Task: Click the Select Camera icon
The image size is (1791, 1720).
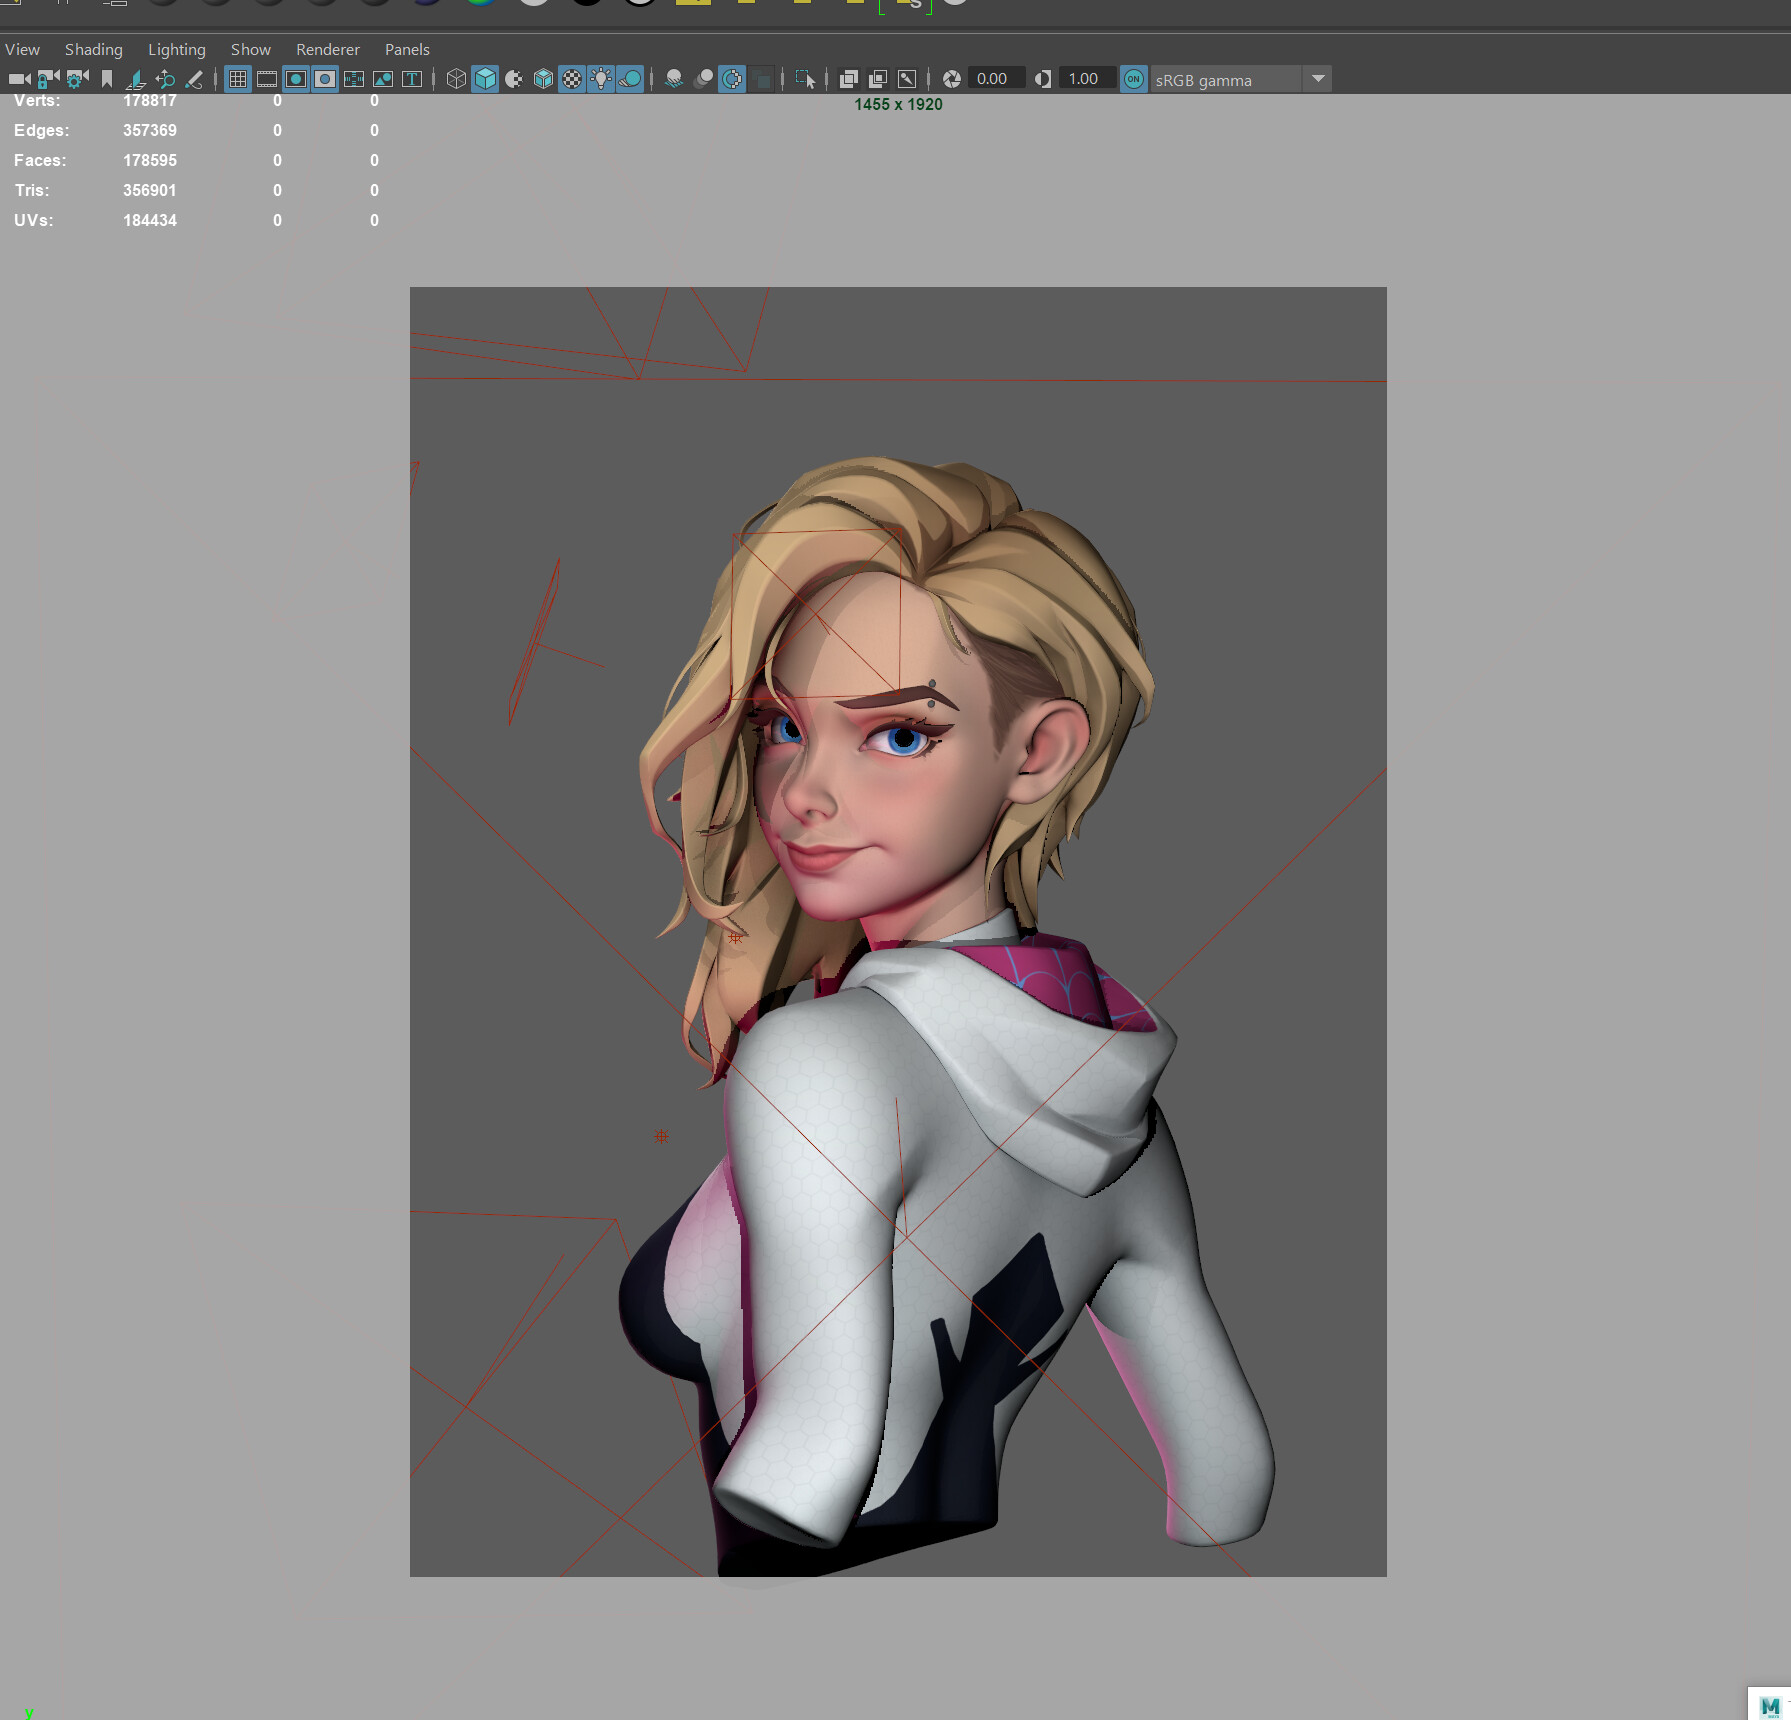Action: coord(19,79)
